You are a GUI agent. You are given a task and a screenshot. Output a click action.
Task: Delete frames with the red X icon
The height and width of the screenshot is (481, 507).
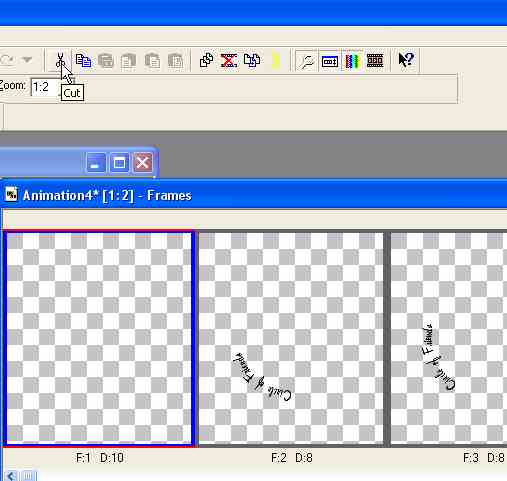[x=229, y=60]
